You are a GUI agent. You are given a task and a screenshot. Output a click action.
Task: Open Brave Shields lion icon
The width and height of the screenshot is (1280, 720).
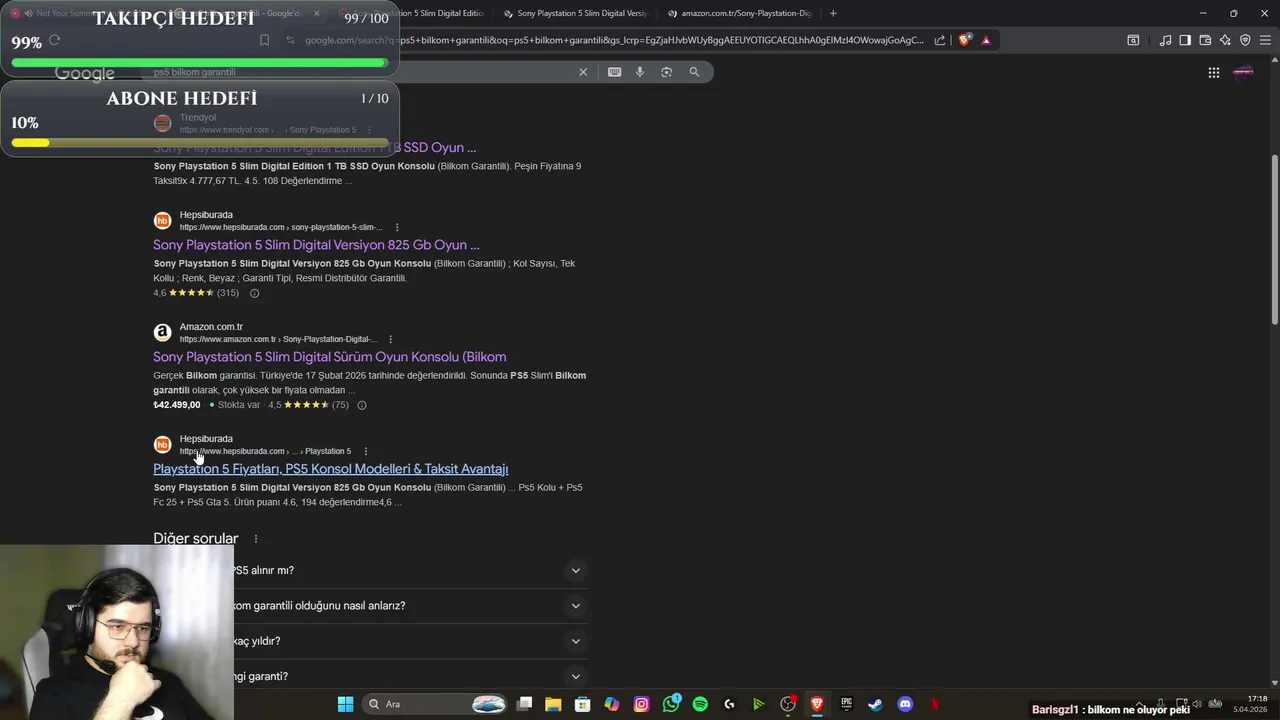(964, 40)
